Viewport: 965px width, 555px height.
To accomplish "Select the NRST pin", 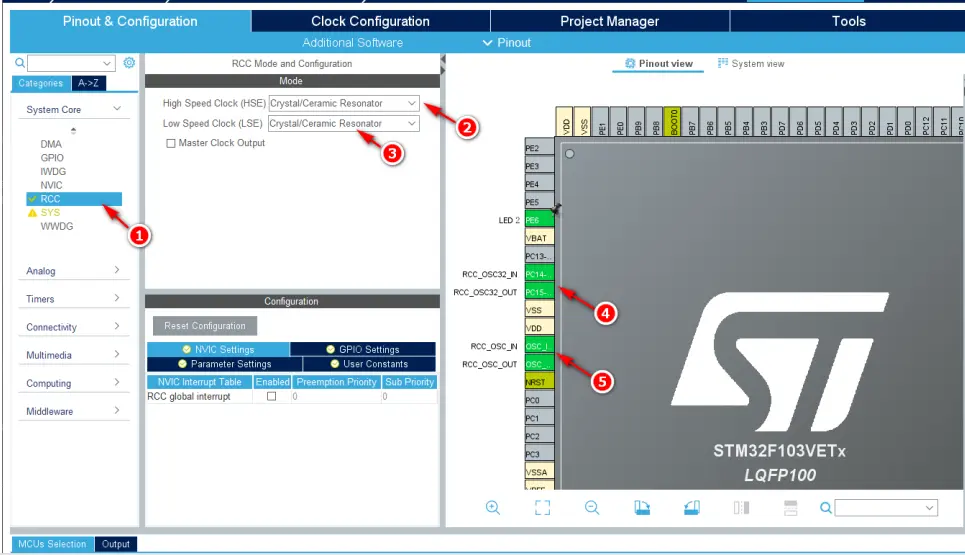I will point(539,382).
